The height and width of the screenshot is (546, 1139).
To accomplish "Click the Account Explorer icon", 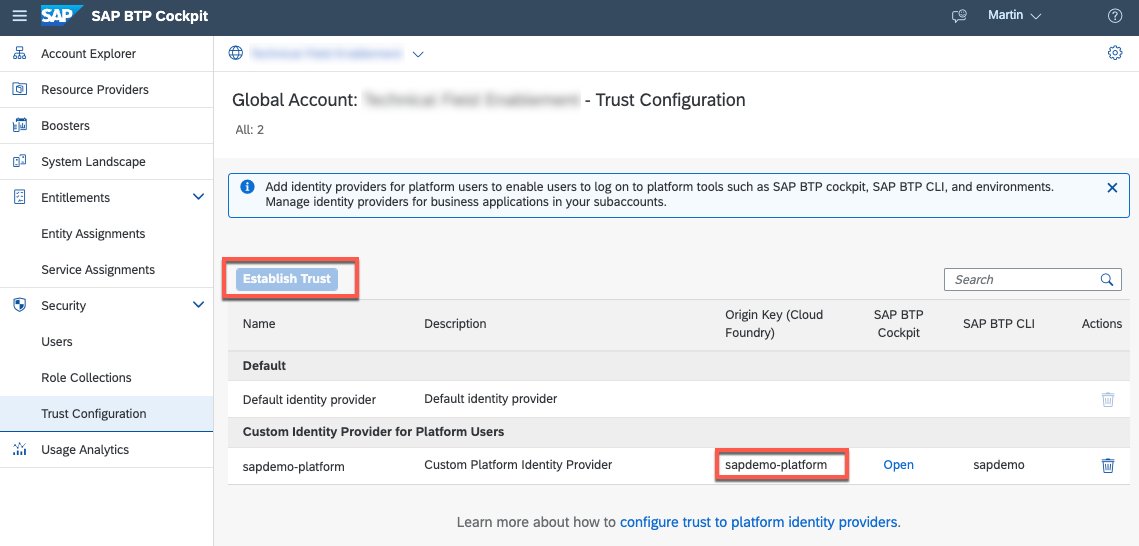I will point(20,54).
